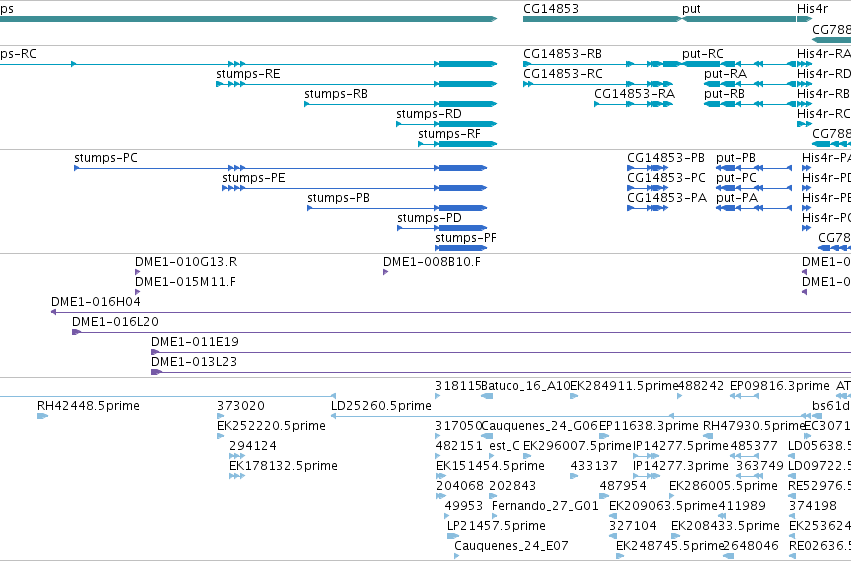Select the stumps-RF transcript label

(x=449, y=134)
